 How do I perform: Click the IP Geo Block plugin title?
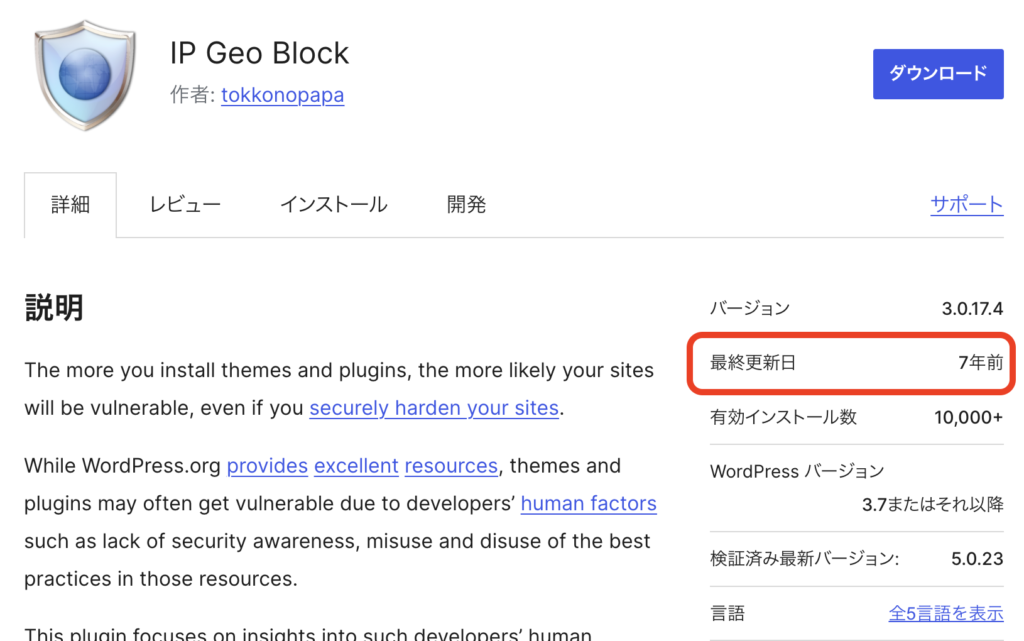tap(259, 53)
